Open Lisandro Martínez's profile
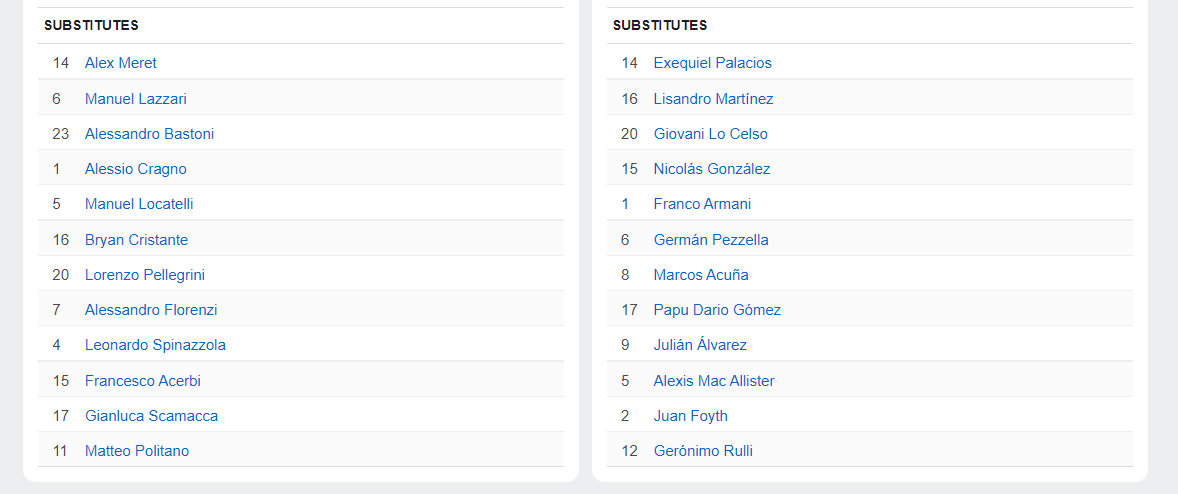 (x=713, y=99)
